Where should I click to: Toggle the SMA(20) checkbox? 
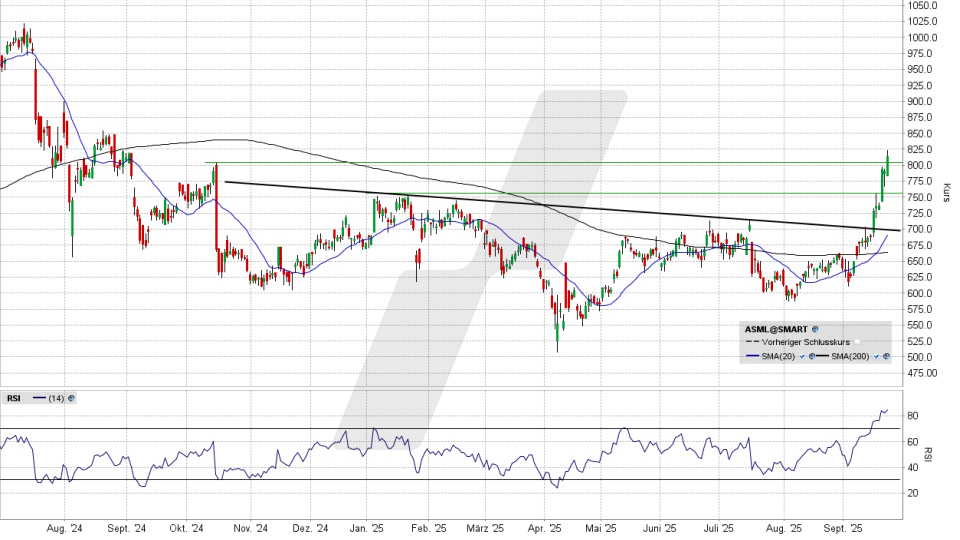802,357
